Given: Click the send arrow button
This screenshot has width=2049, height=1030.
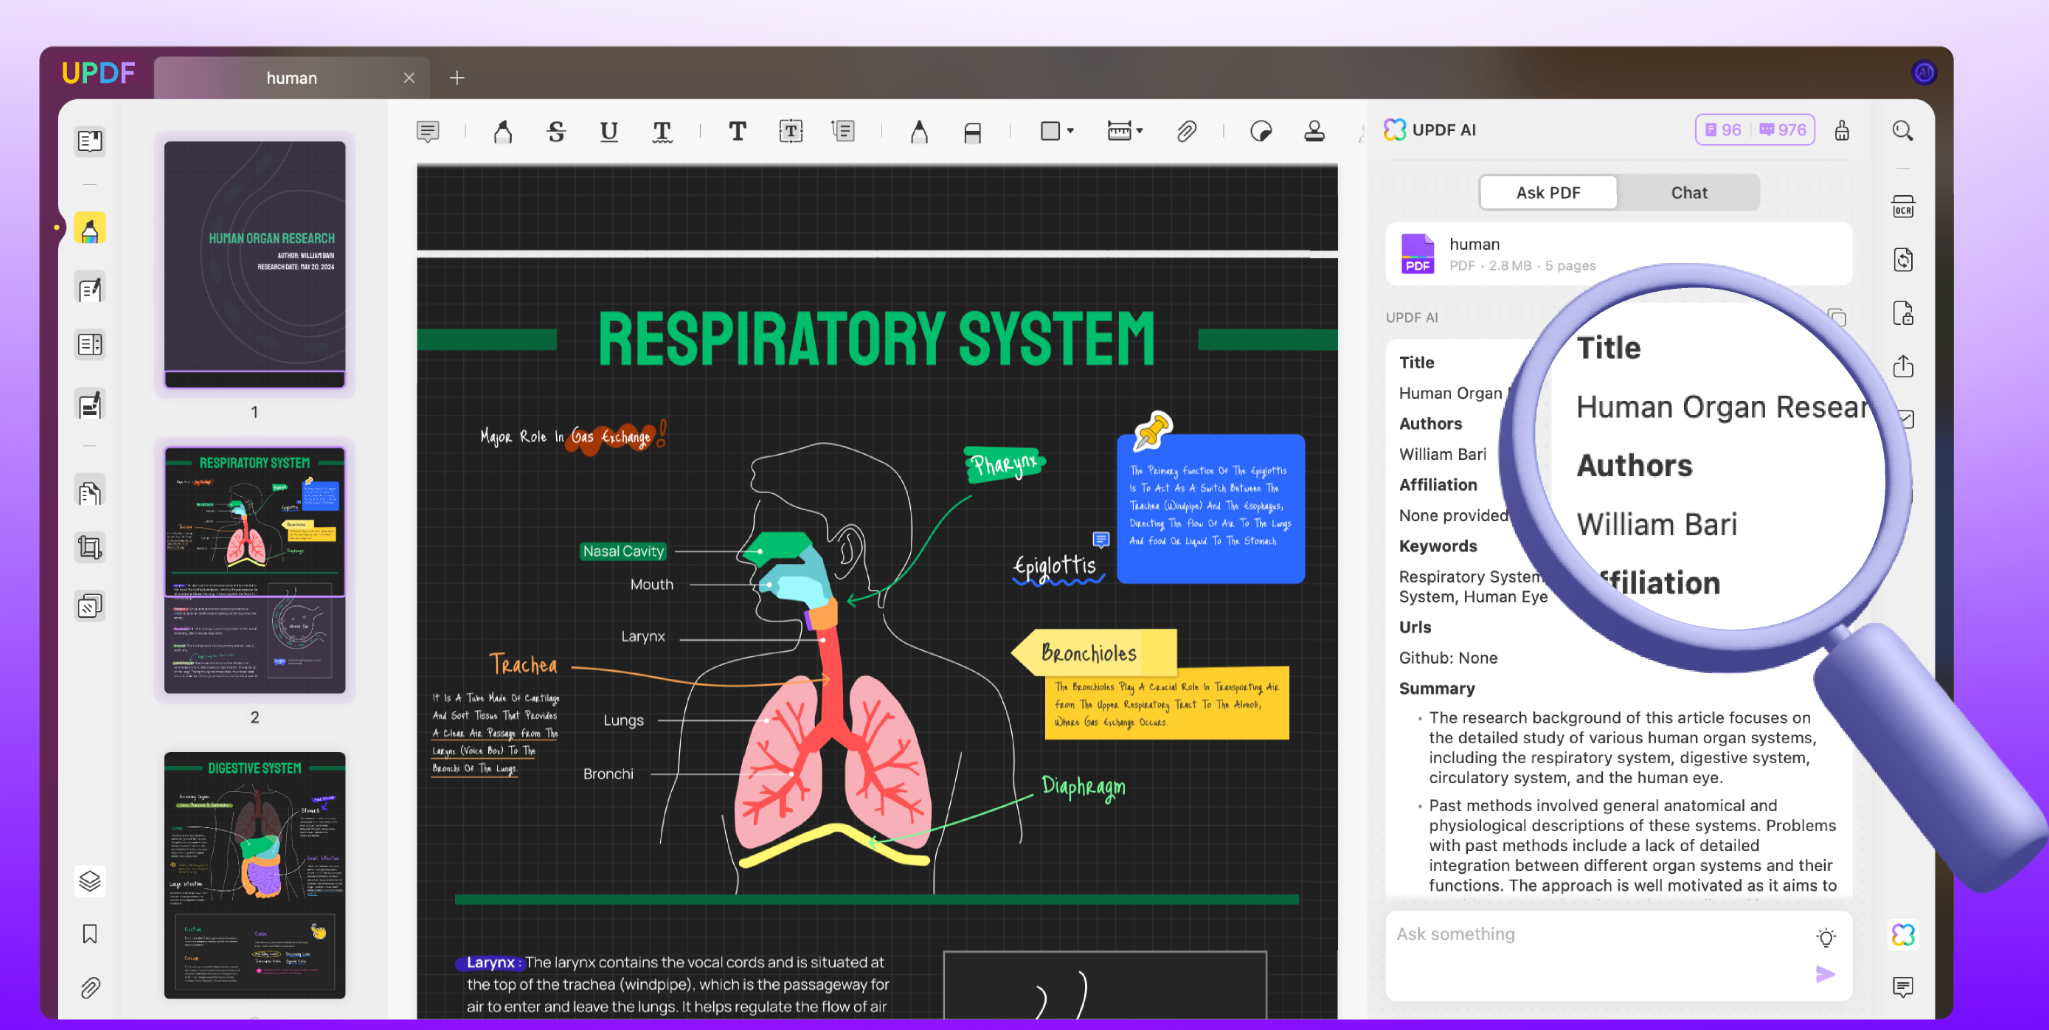Looking at the screenshot, I should tap(1825, 974).
